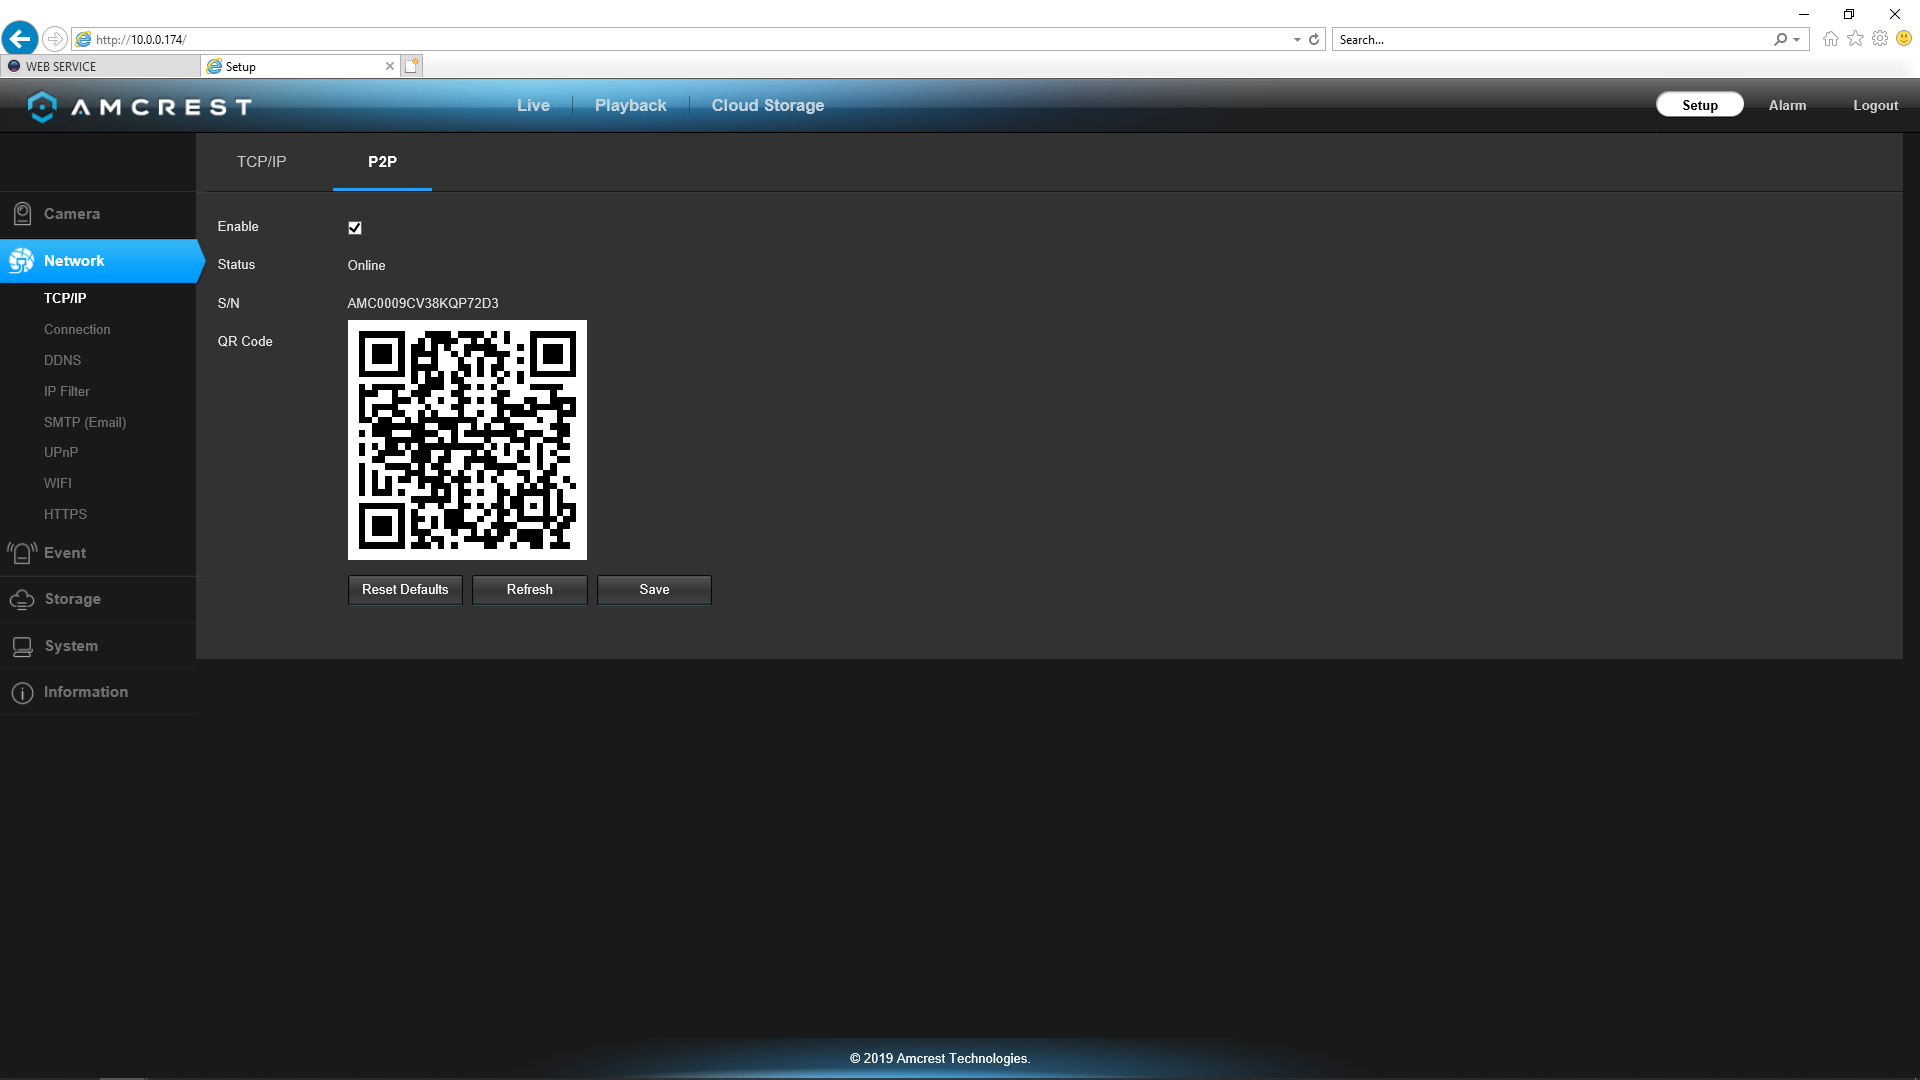Viewport: 1920px width, 1080px height.
Task: Switch to WEB SERVICE browser tab
Action: tap(100, 66)
